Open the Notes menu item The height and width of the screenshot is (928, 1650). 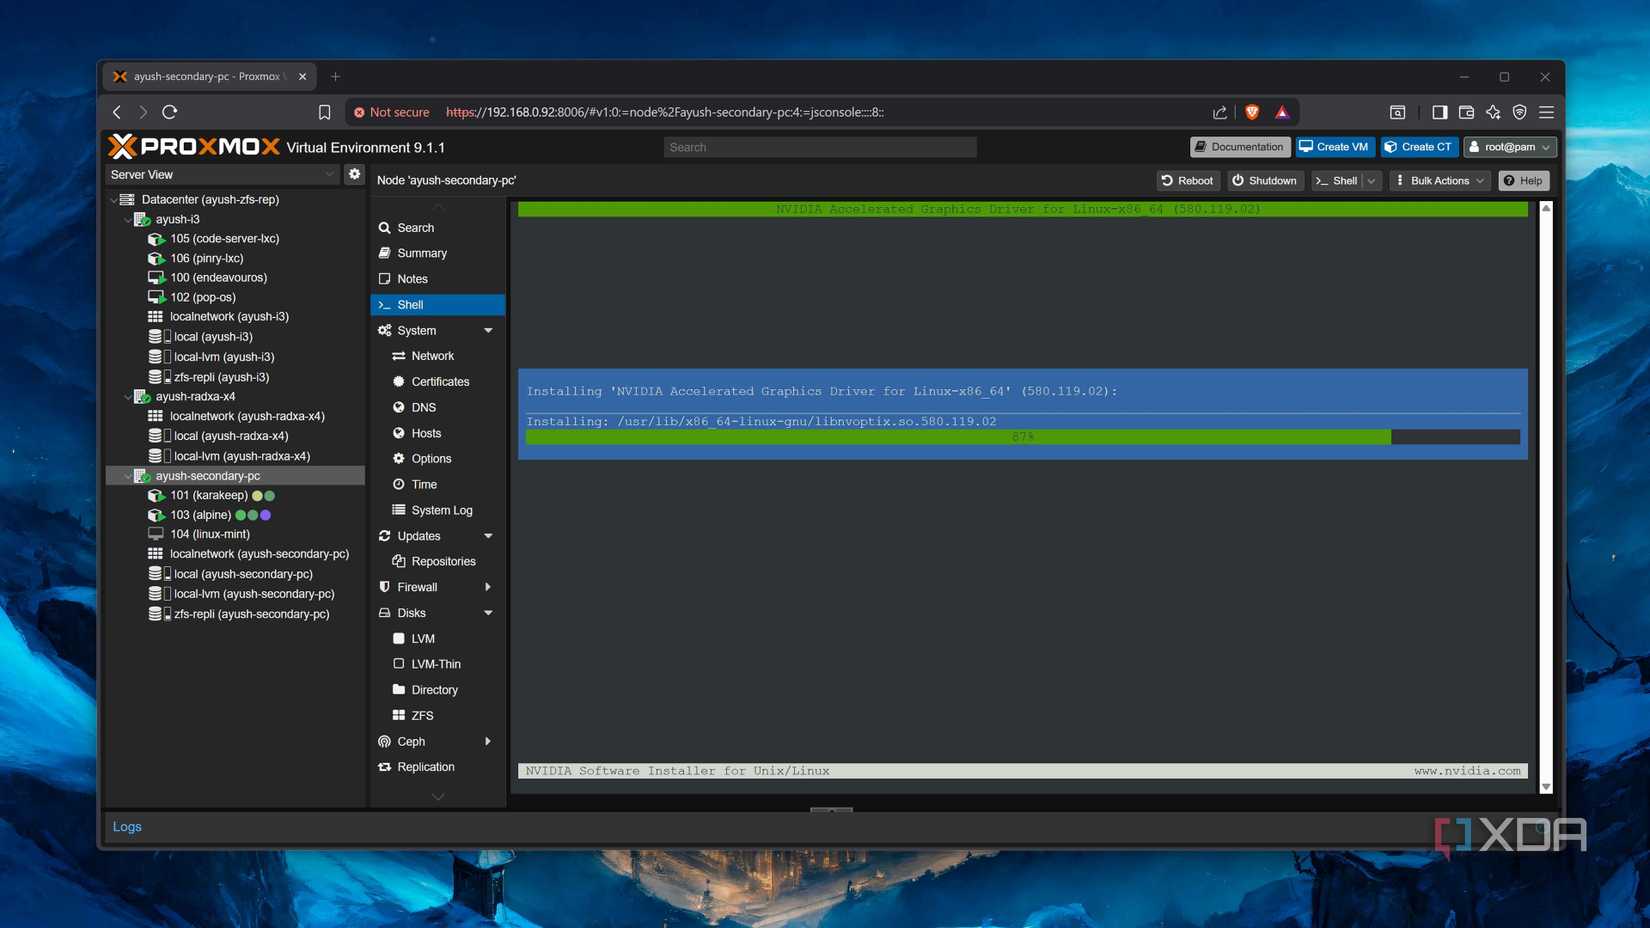(x=438, y=279)
